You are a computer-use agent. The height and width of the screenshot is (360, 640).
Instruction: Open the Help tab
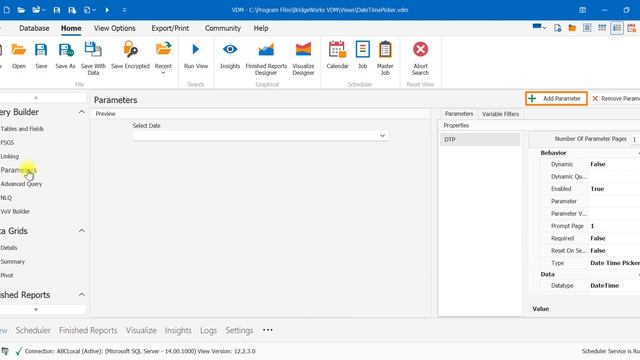[261, 28]
